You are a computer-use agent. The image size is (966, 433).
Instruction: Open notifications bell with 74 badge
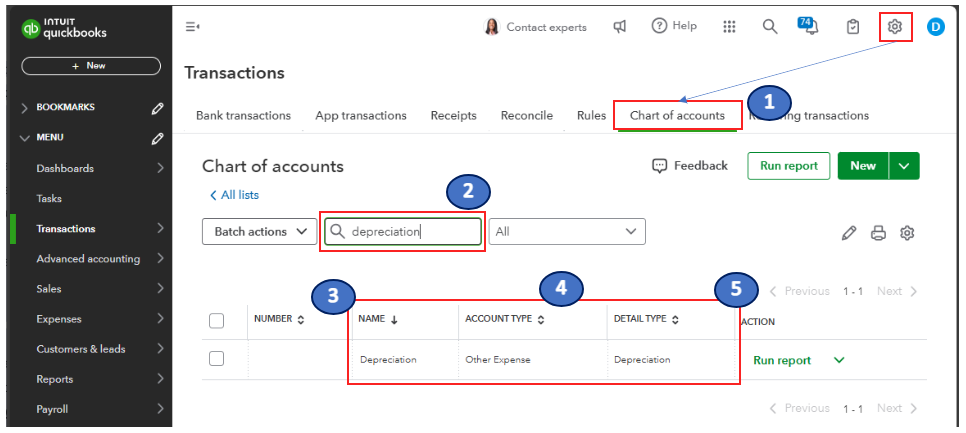click(x=808, y=26)
